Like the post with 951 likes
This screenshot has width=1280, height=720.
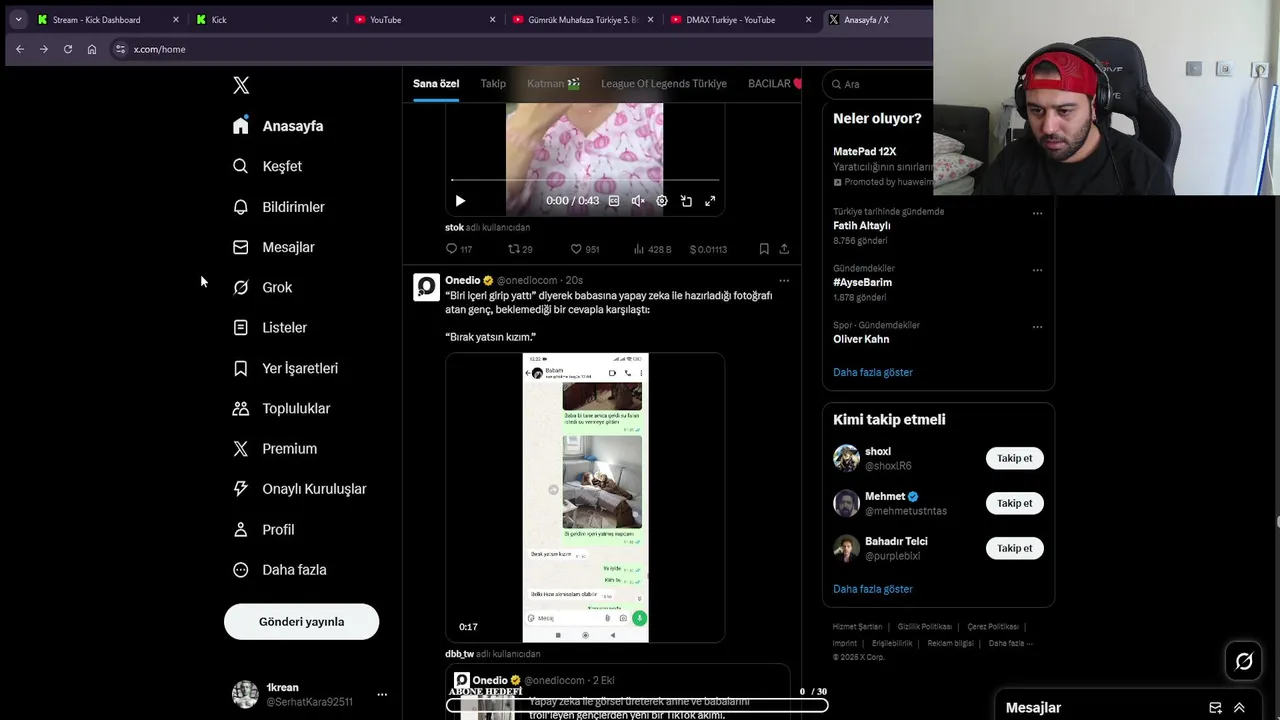pos(576,249)
